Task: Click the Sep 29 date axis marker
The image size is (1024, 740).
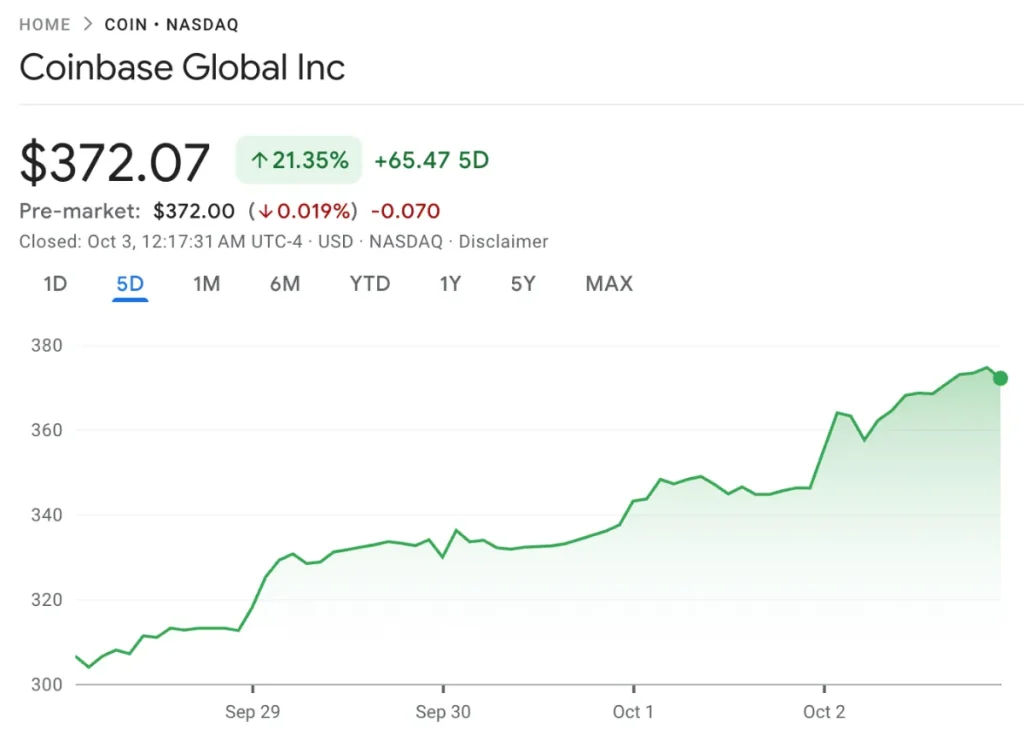Action: [253, 711]
